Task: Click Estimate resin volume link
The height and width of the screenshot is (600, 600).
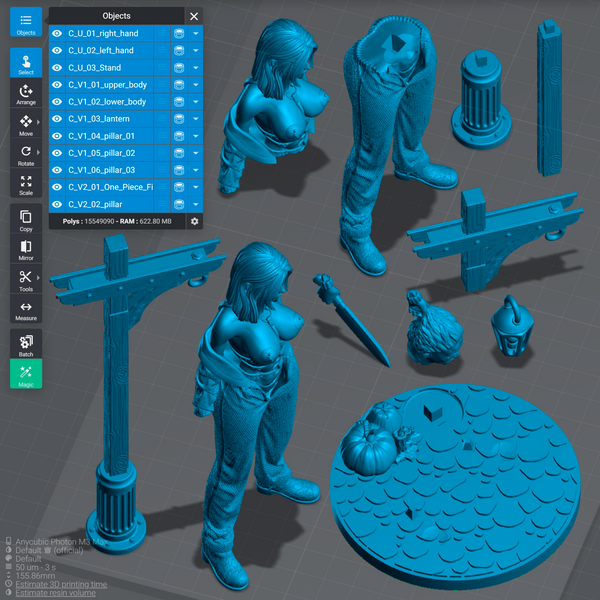Action: pos(55,593)
